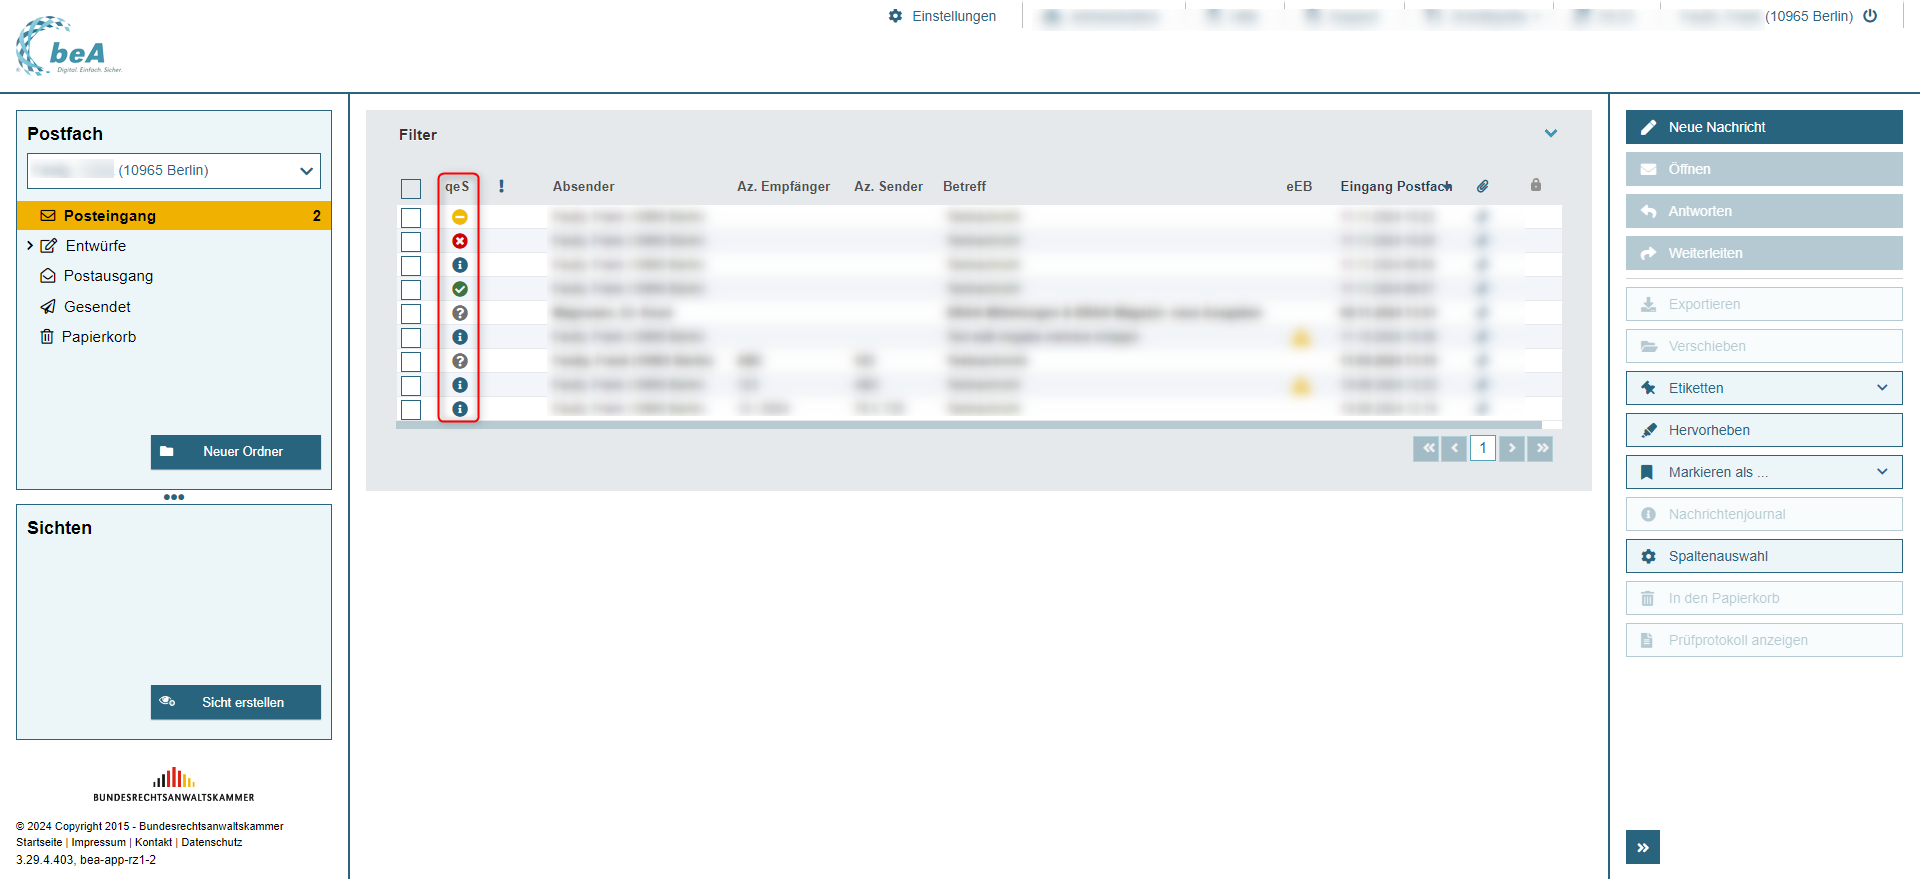Toggle the select-all checkbox in table header
1920x879 pixels.
411,188
